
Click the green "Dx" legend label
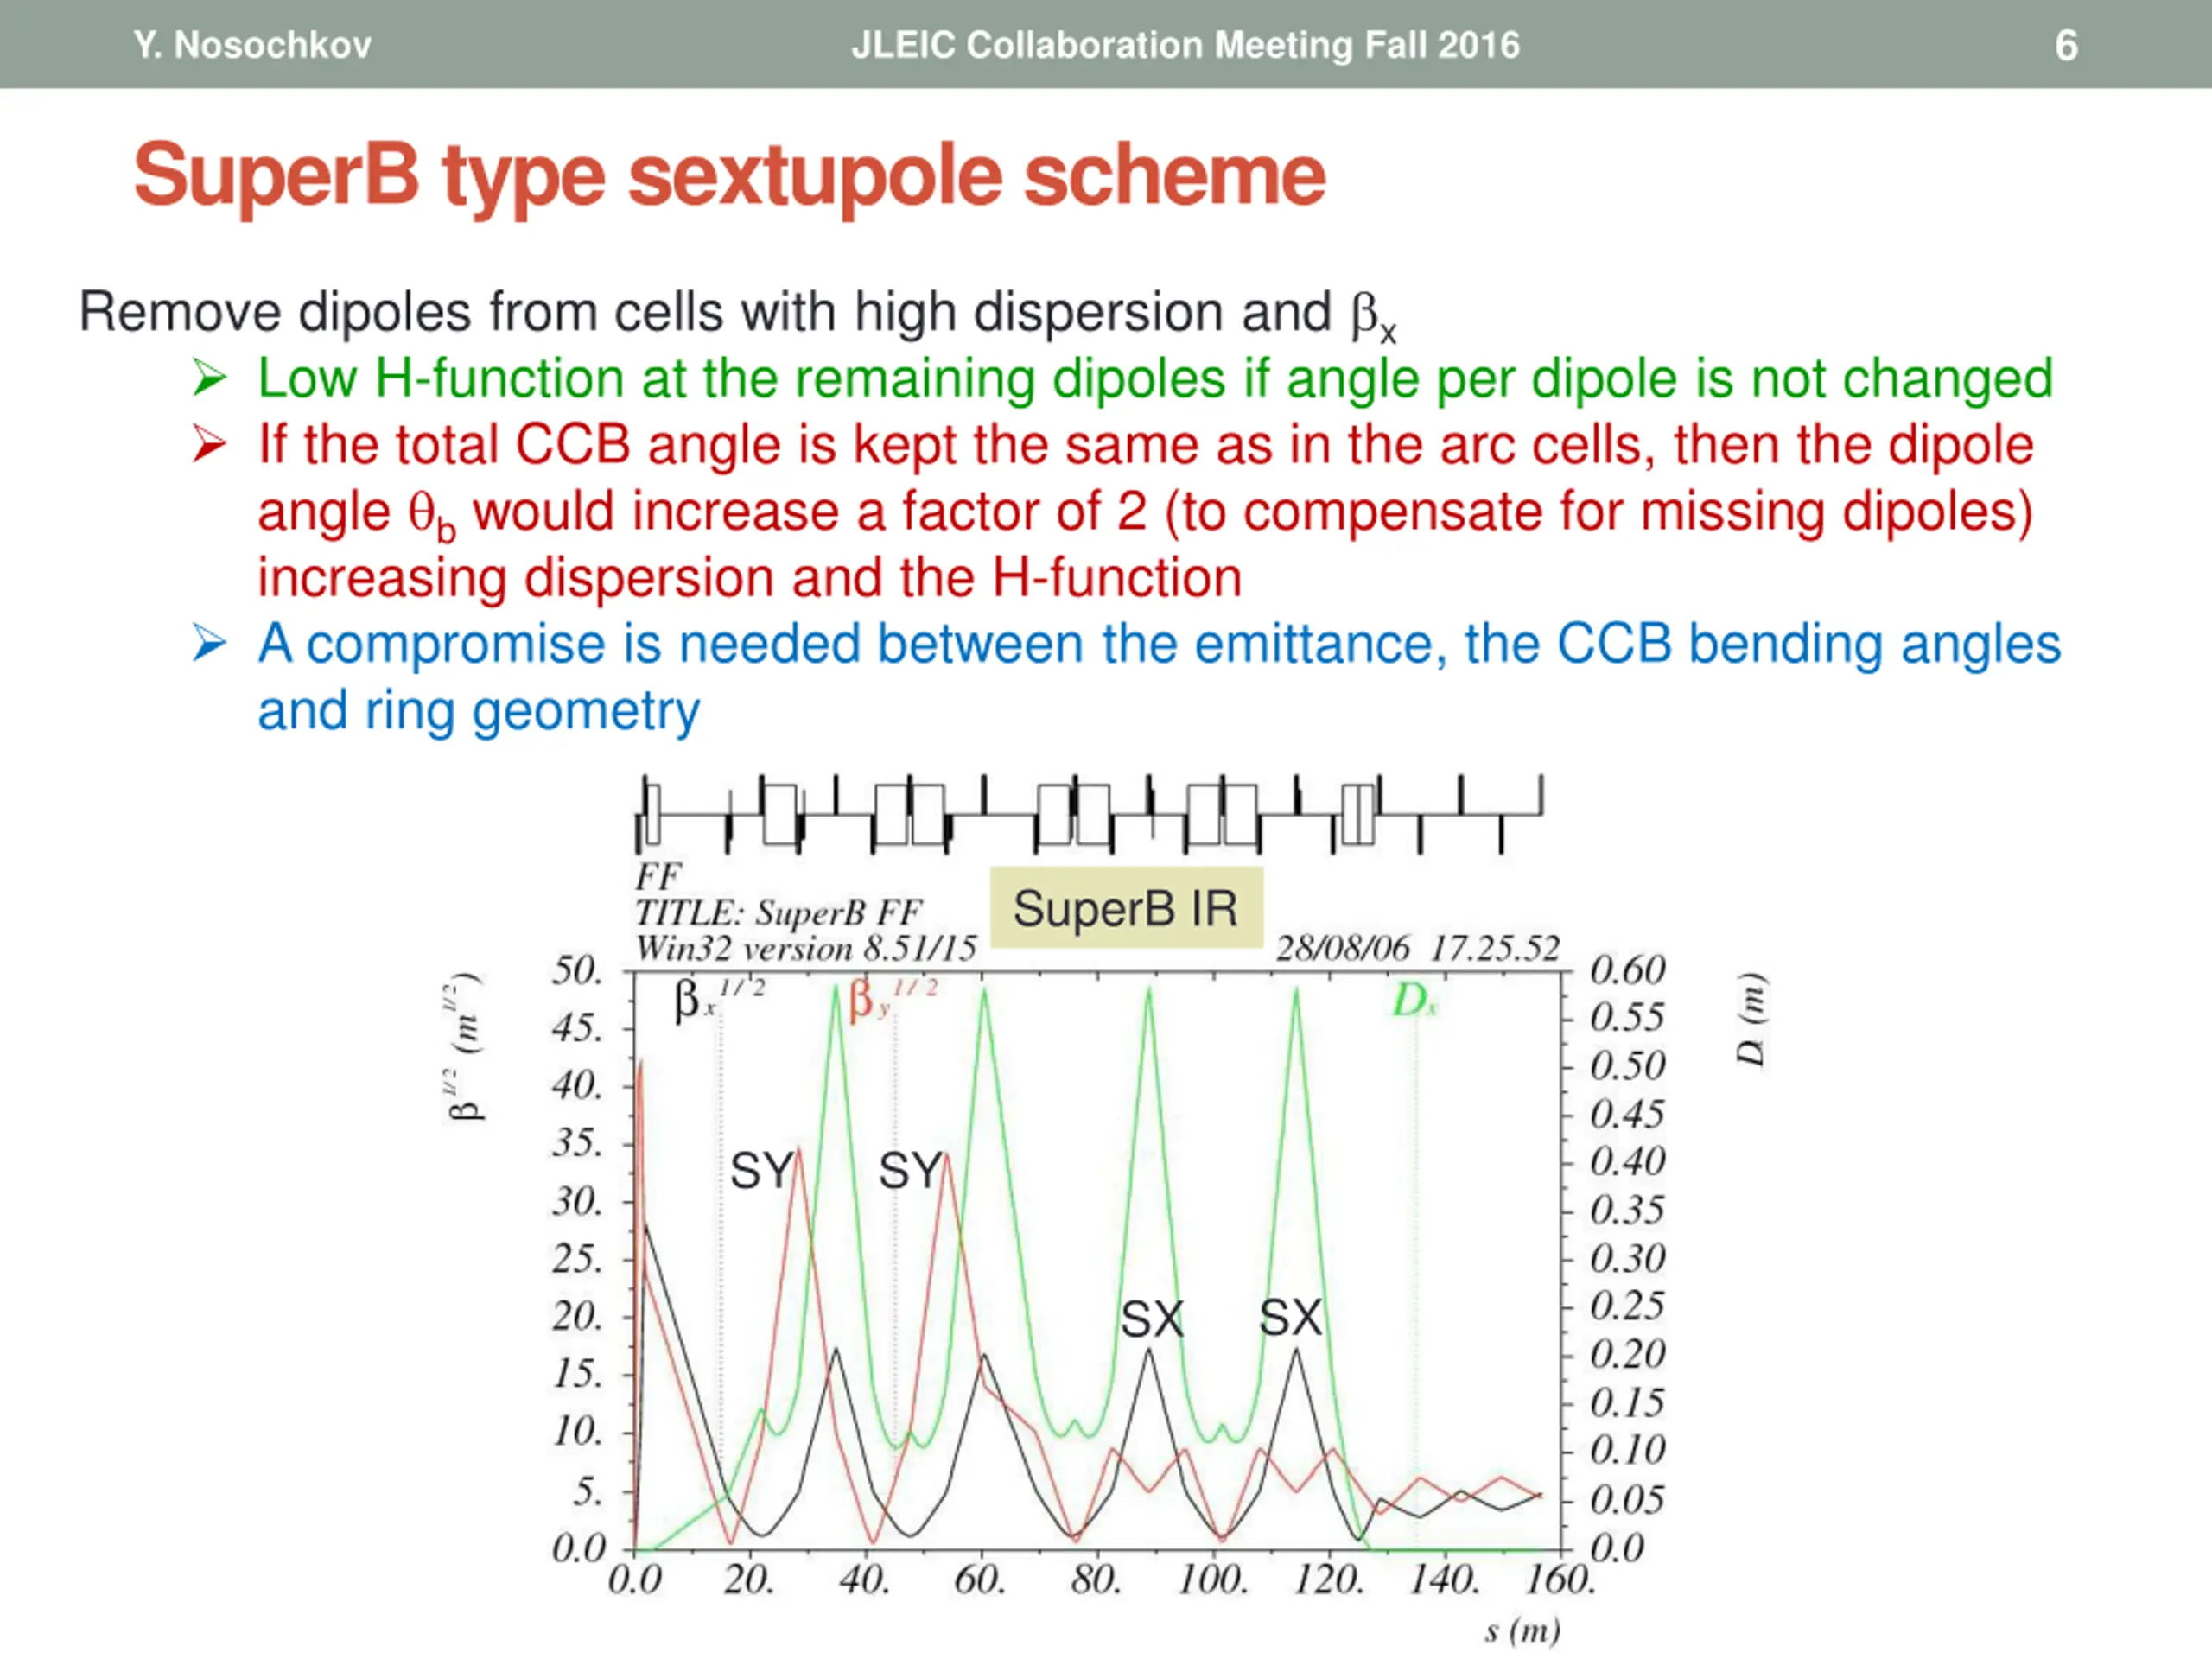point(1415,1000)
